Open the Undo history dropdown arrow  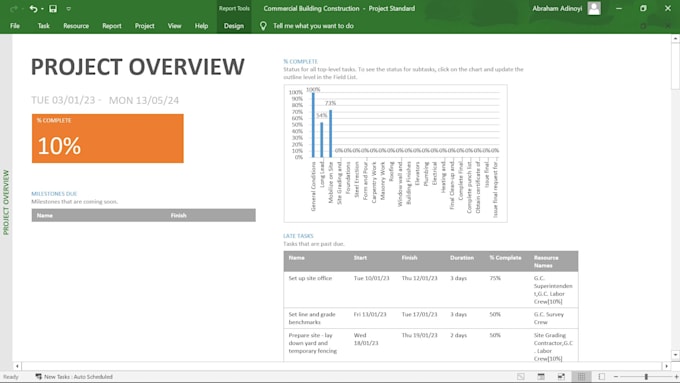pyautogui.click(x=42, y=9)
